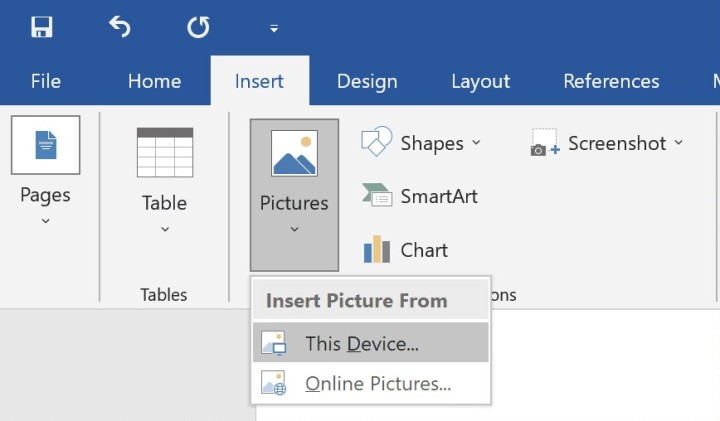Click the Pictures image icon
The height and width of the screenshot is (421, 720).
pyautogui.click(x=294, y=153)
